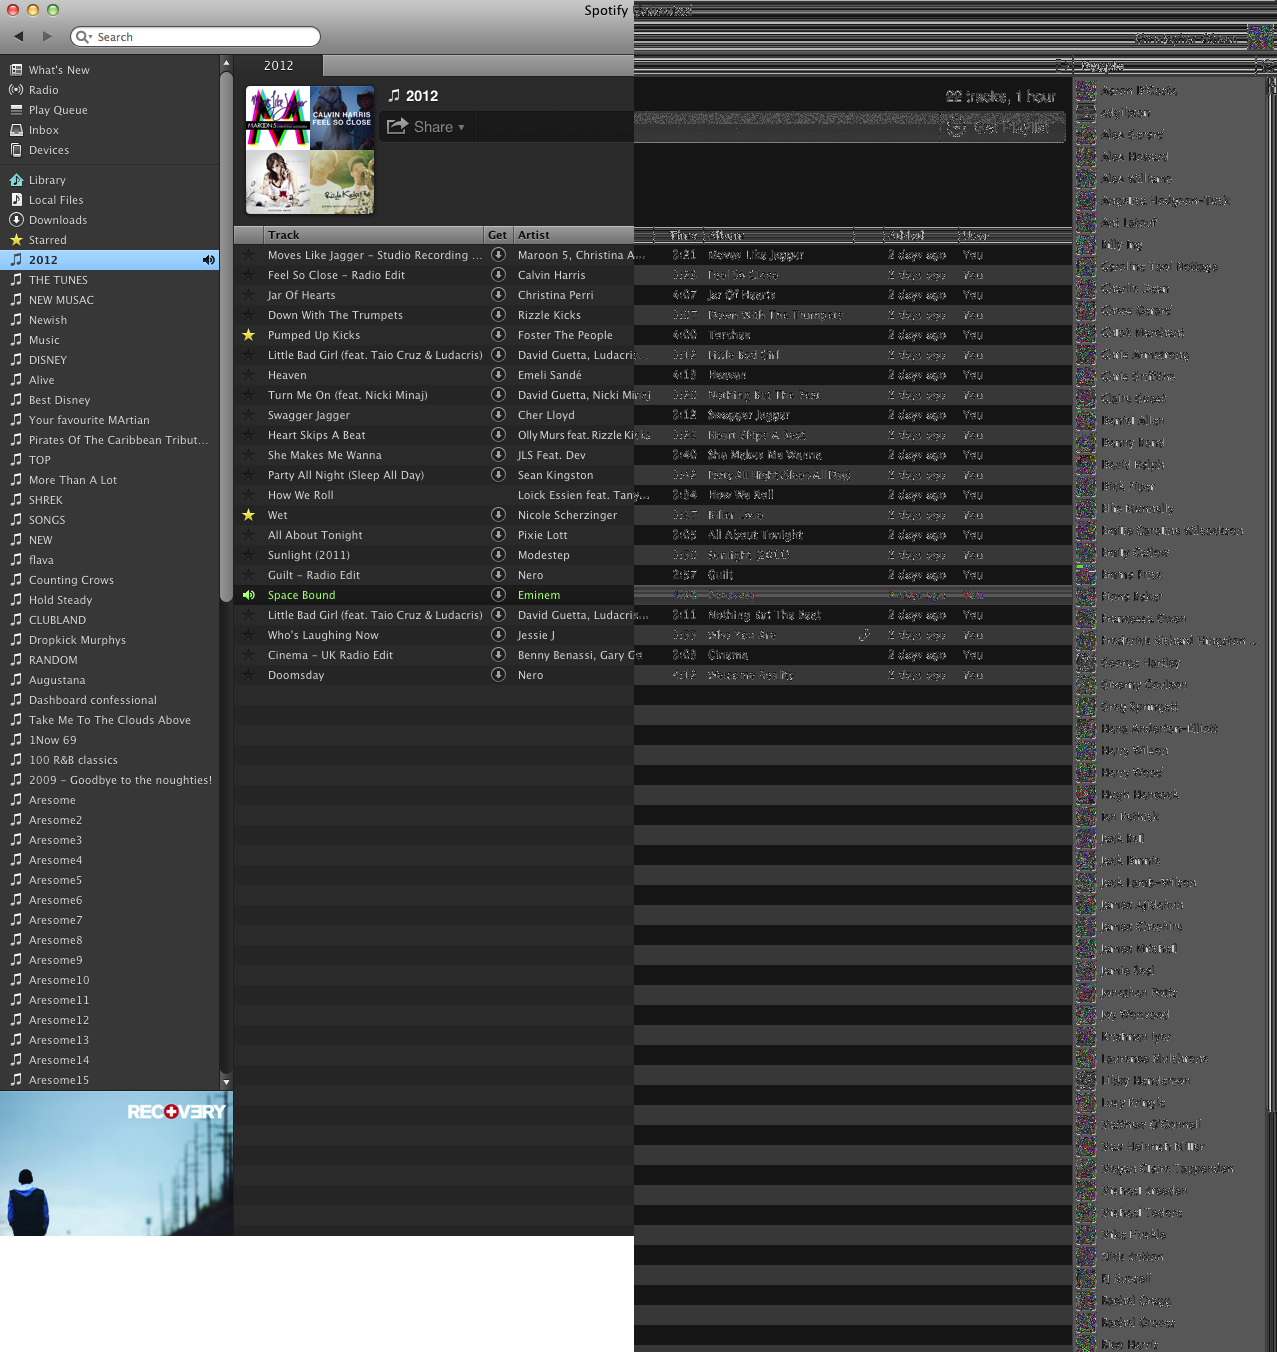The width and height of the screenshot is (1277, 1352).
Task: Open the Starred playlist star icon
Action: point(16,240)
